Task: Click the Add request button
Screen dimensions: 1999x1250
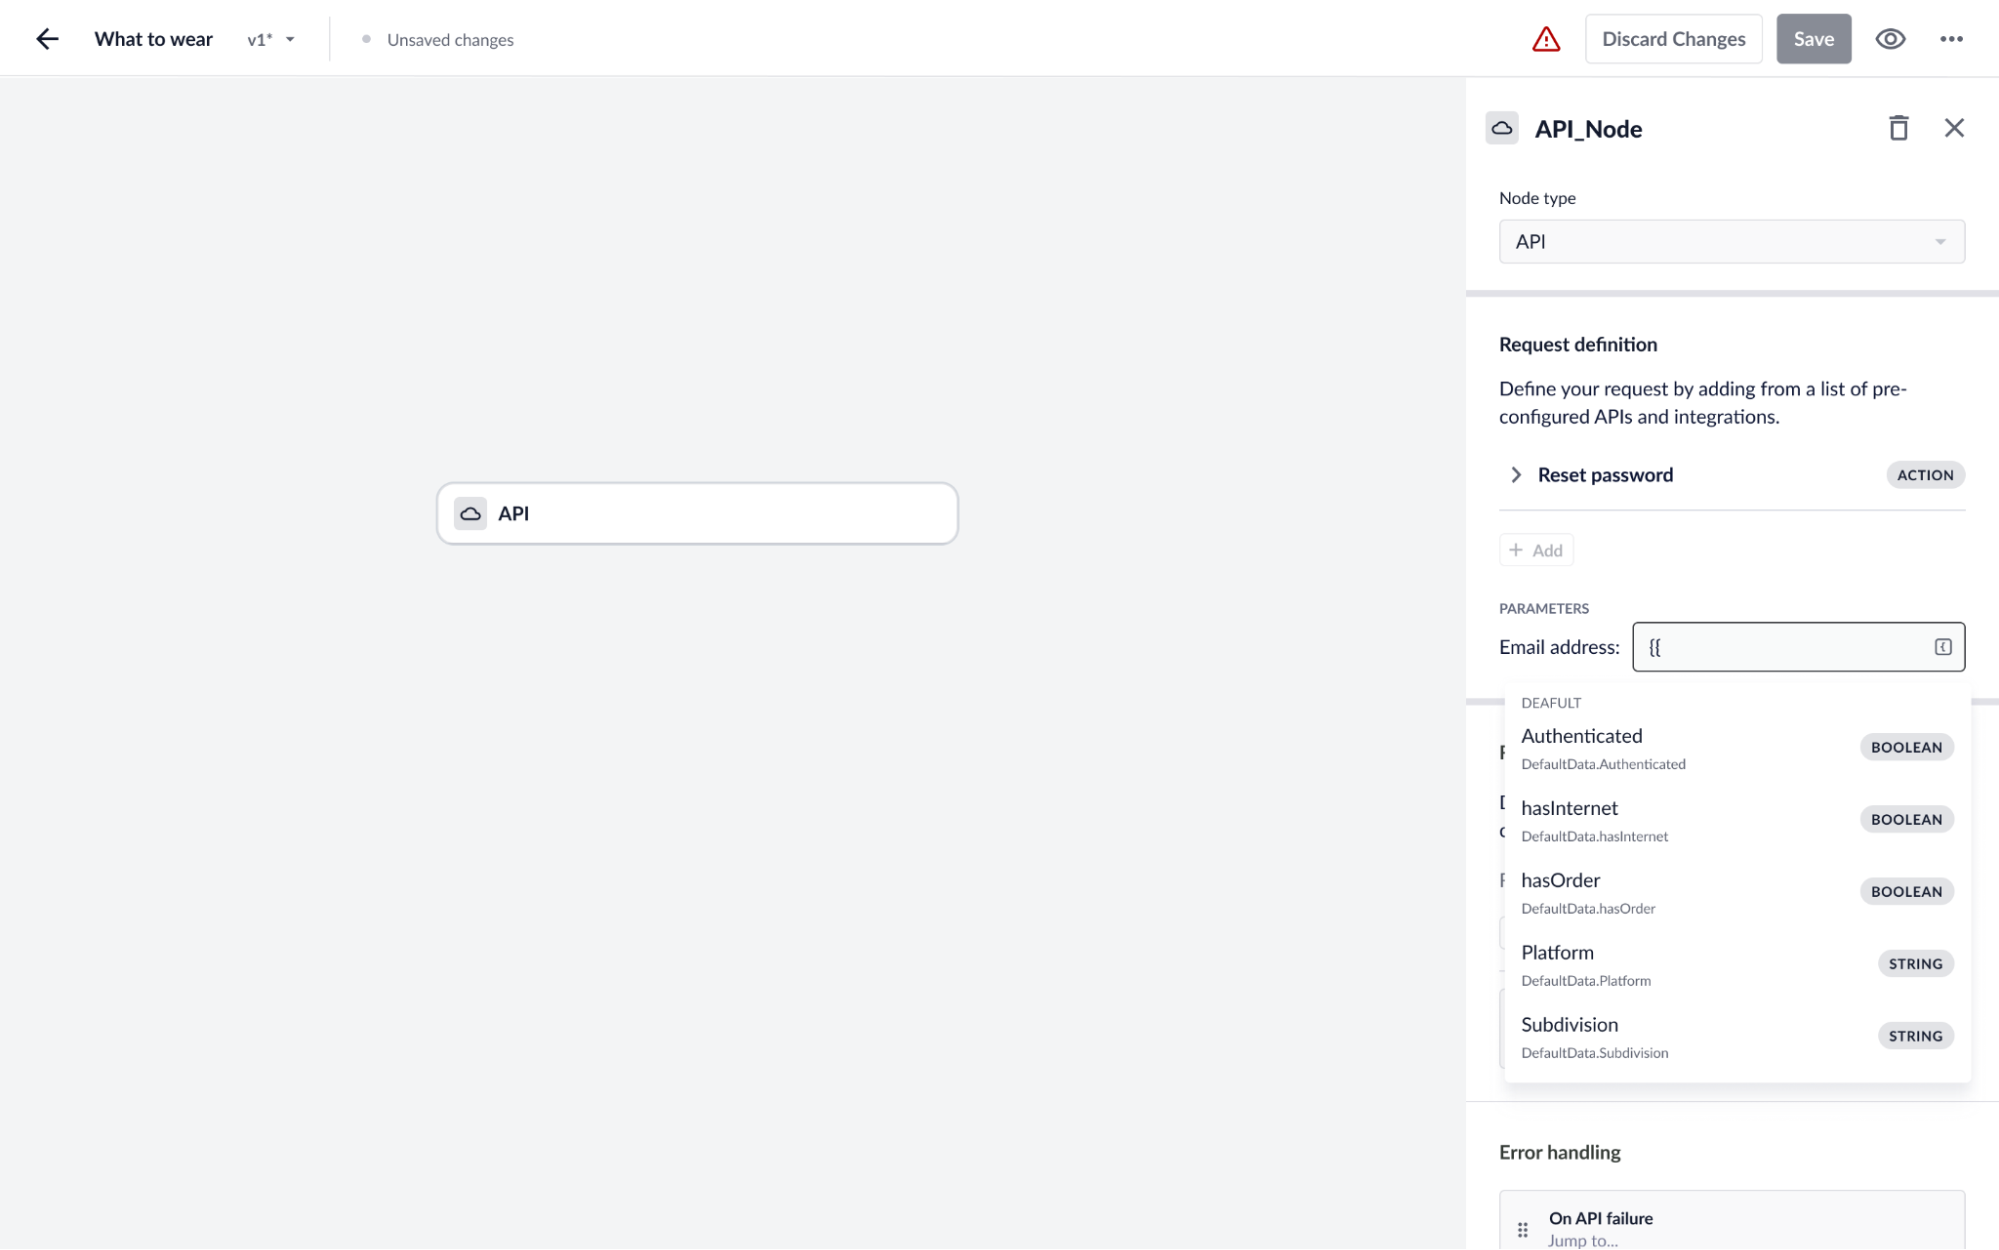Action: point(1536,550)
